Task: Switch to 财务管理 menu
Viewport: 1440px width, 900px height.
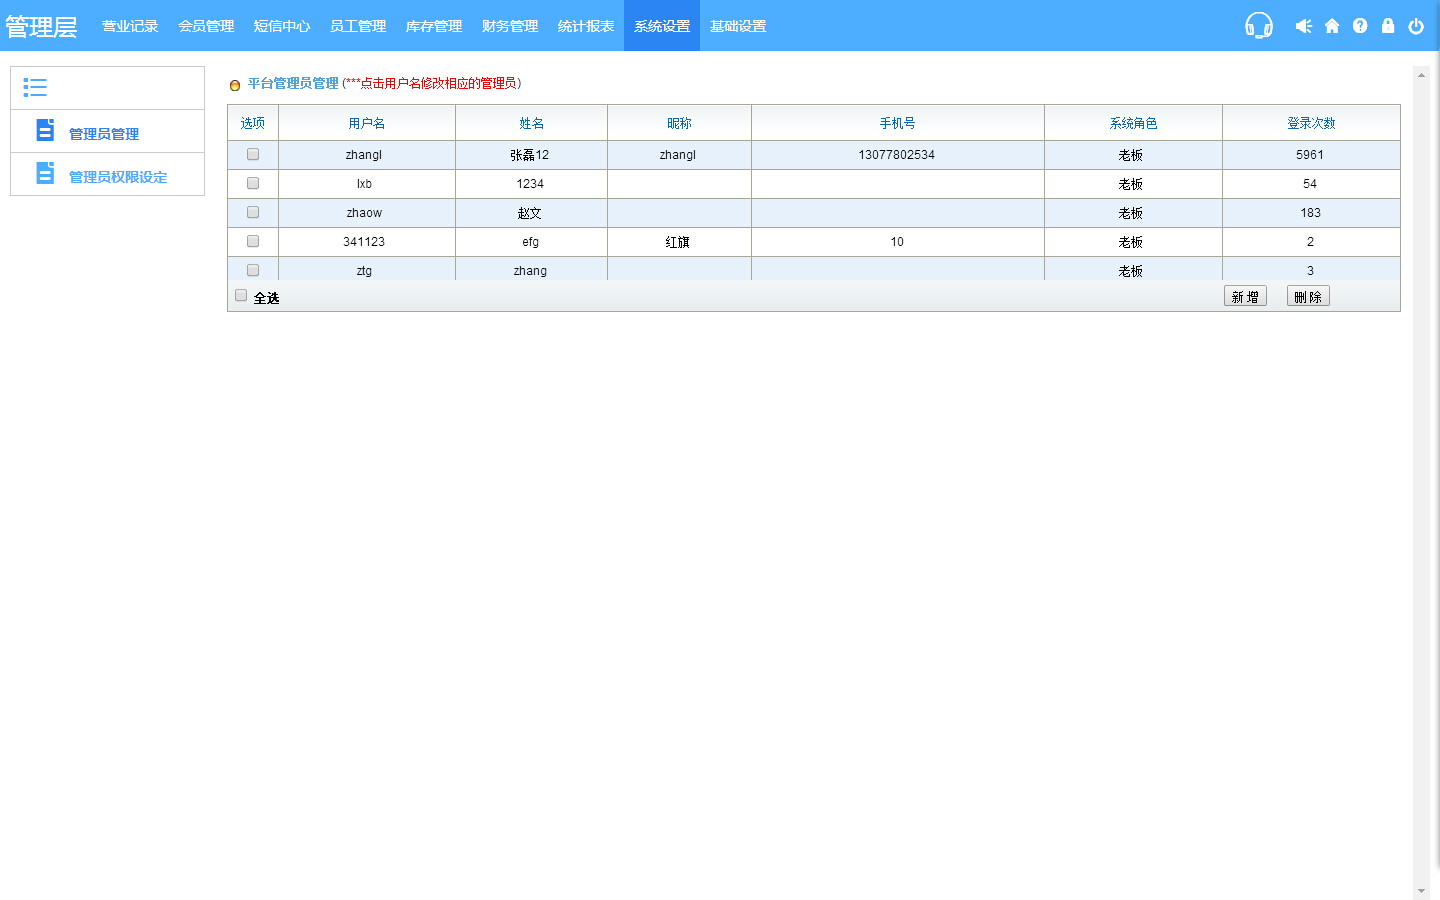Action: (x=510, y=26)
